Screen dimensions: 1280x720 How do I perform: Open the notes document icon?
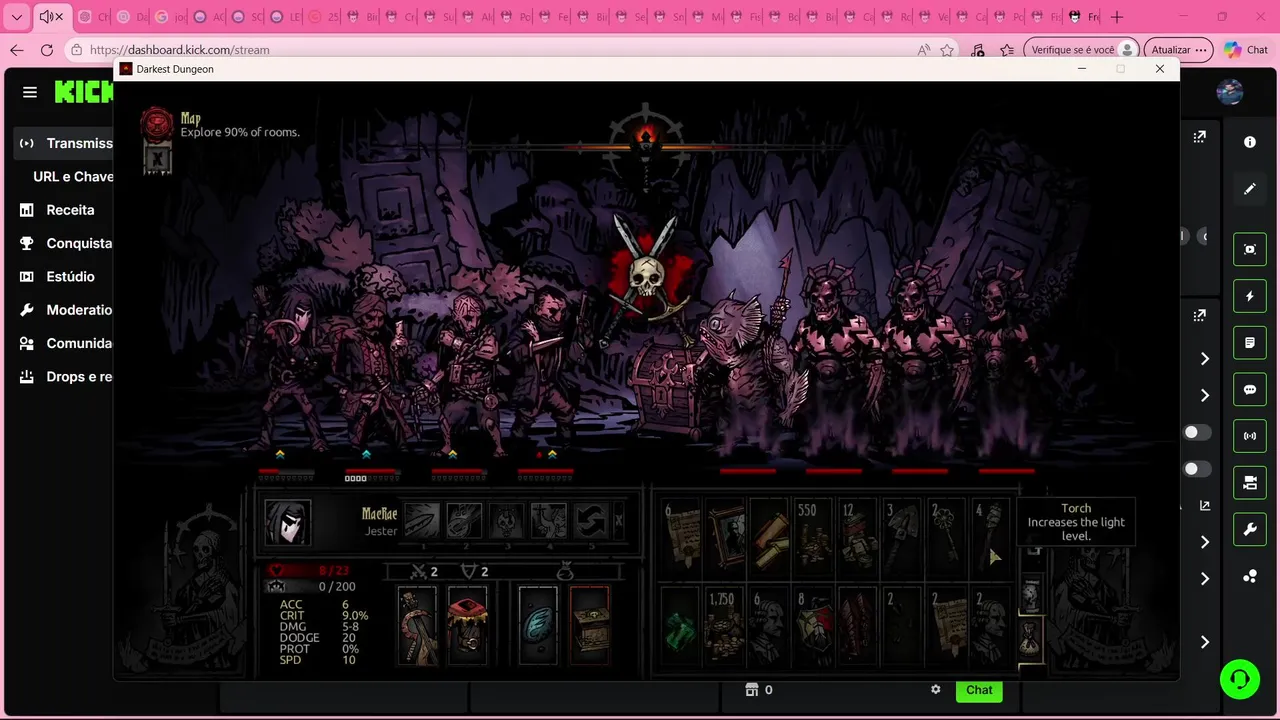[1250, 343]
